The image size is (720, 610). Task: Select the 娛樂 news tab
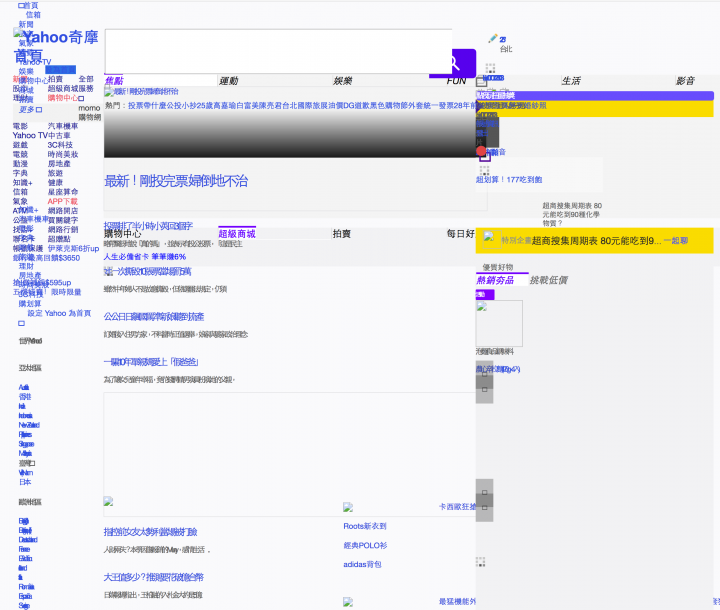343,81
